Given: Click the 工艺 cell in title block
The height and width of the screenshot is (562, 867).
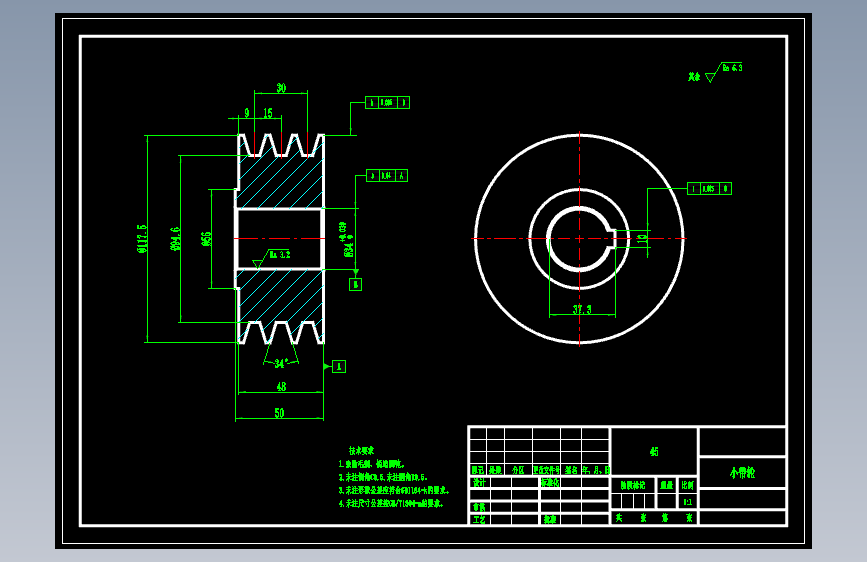Looking at the screenshot, I should point(479,519).
